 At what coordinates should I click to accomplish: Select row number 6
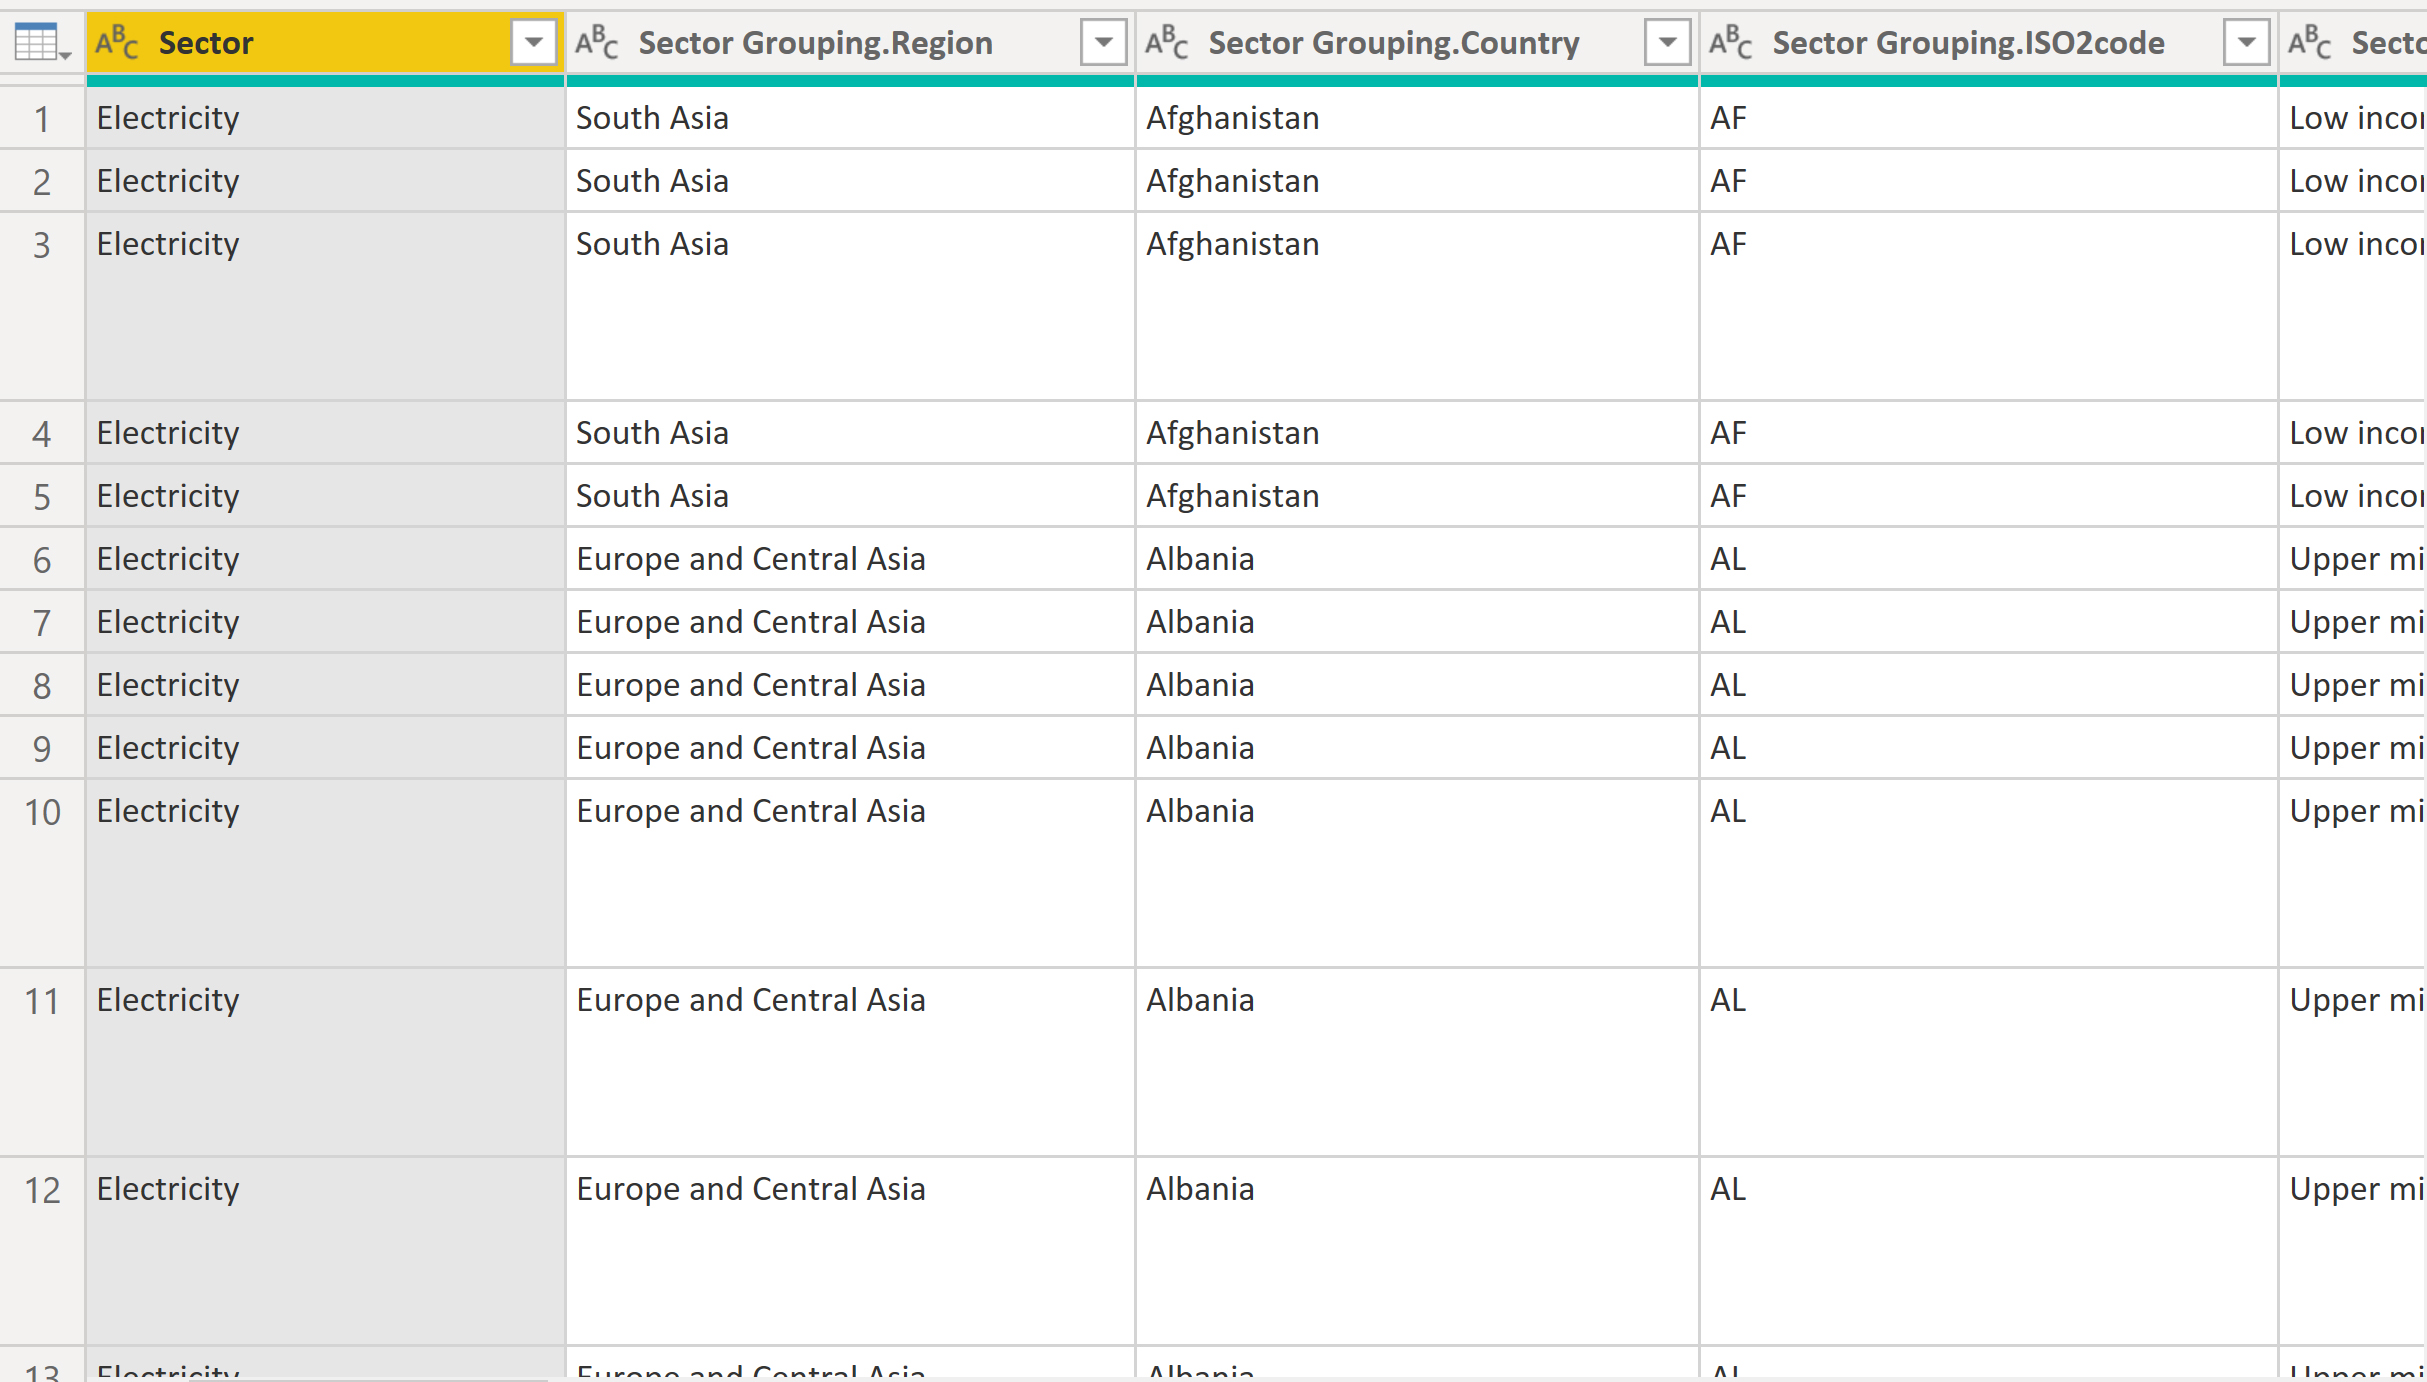coord(42,560)
